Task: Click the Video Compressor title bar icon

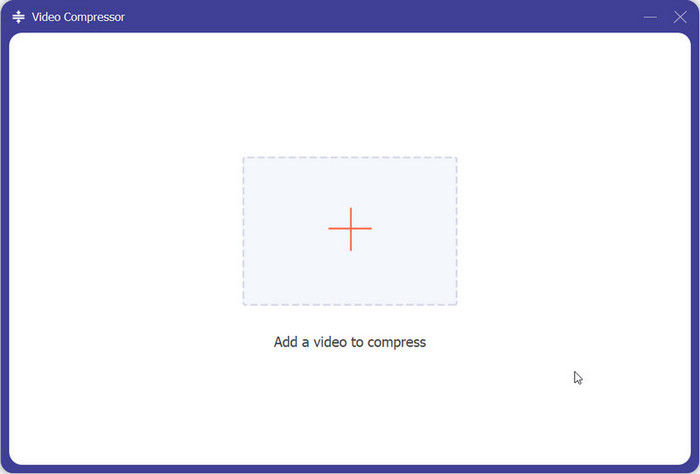Action: tap(18, 17)
